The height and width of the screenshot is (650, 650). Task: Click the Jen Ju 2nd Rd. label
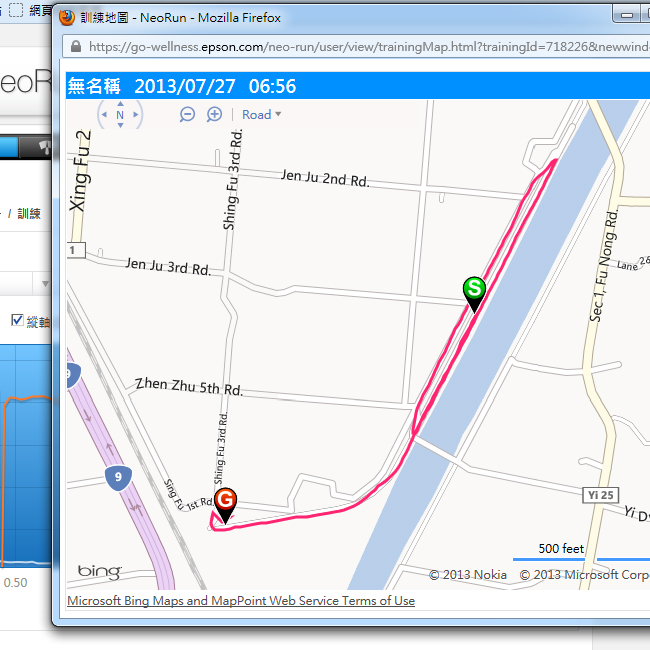tap(325, 178)
